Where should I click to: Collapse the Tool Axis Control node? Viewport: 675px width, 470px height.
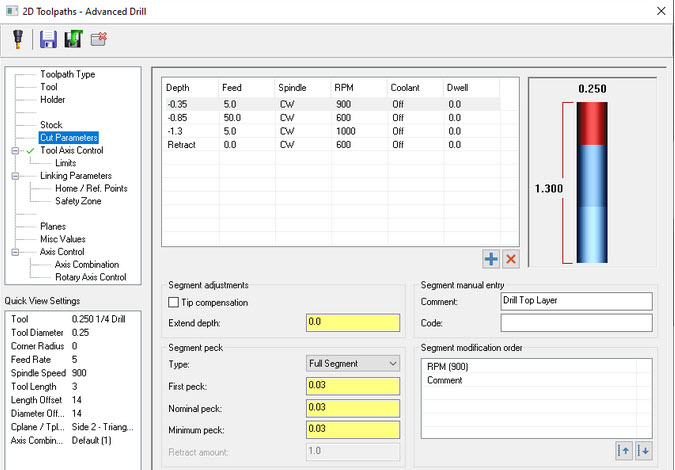click(x=15, y=150)
